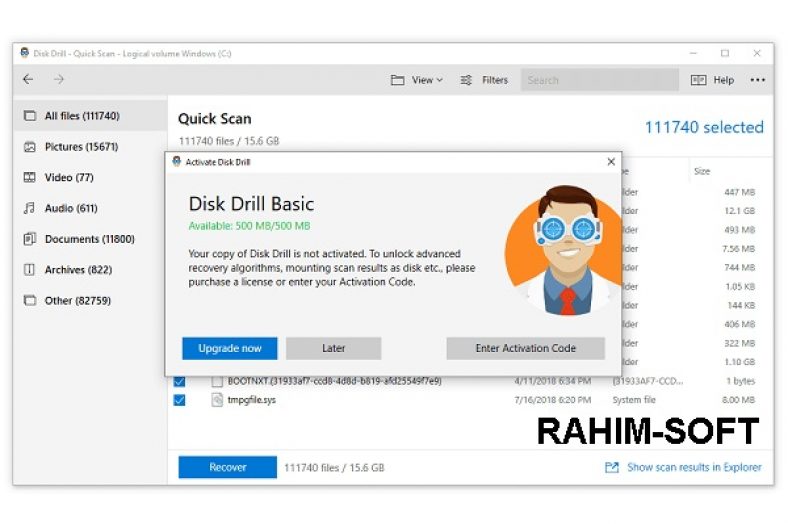
Task: Click the Help book icon
Action: tap(699, 80)
